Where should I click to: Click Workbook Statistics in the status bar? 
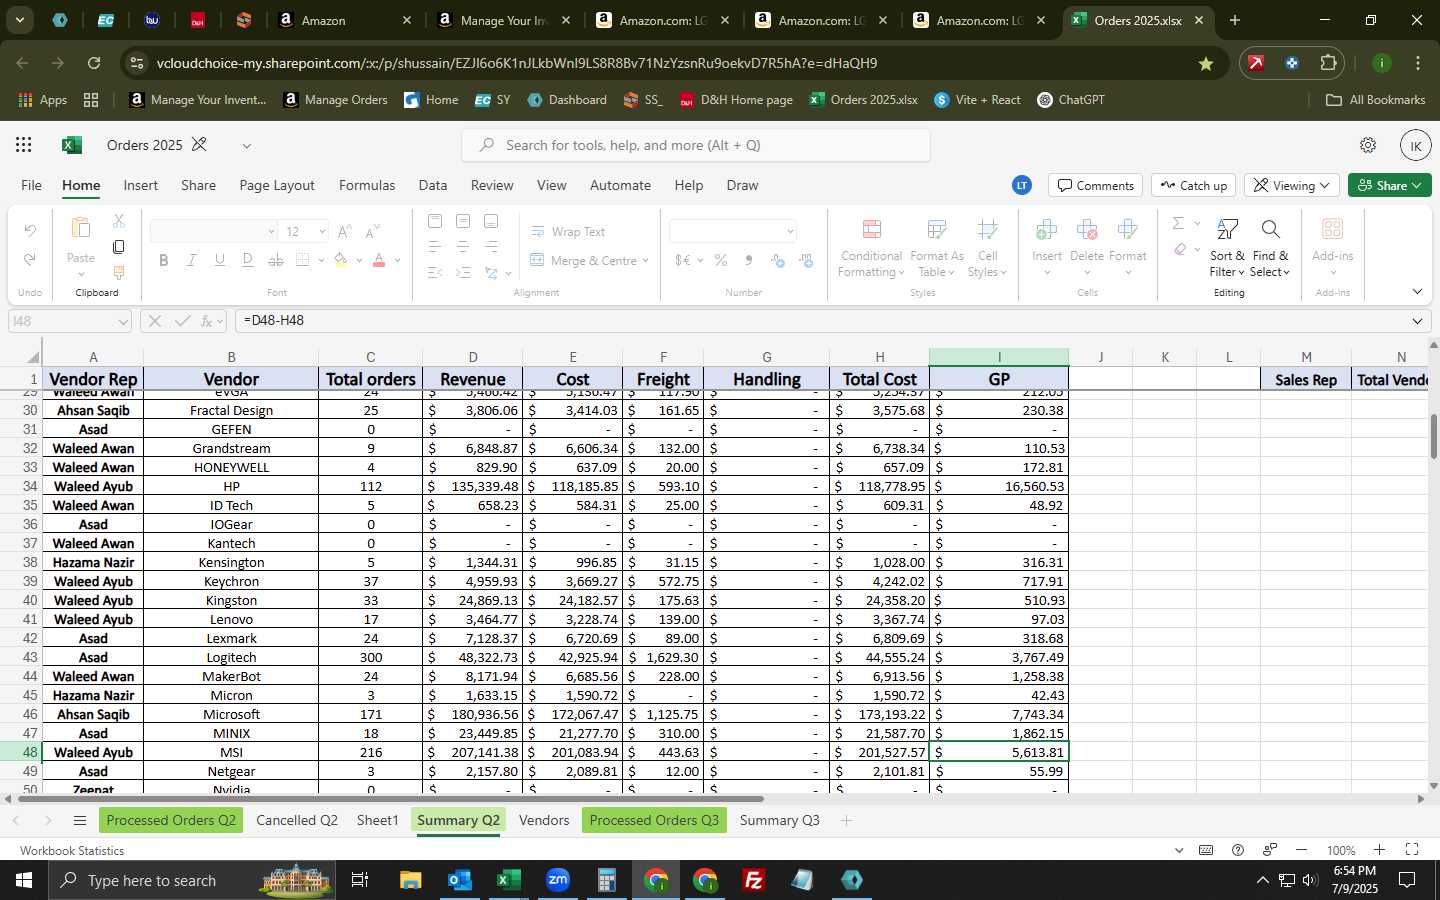(72, 851)
